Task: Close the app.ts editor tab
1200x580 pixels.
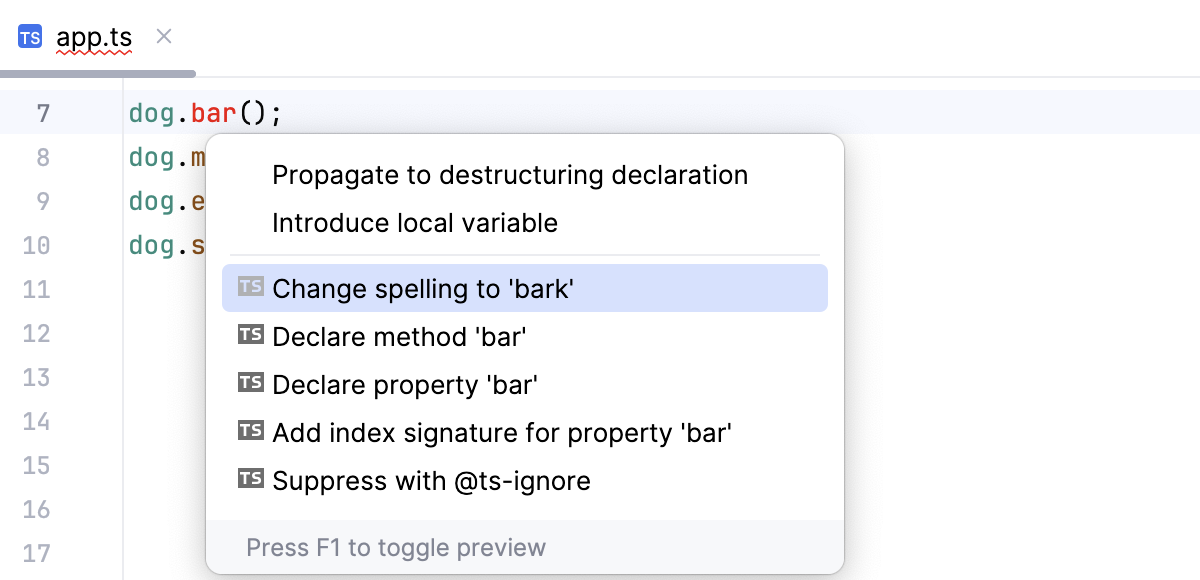Action: 165,37
